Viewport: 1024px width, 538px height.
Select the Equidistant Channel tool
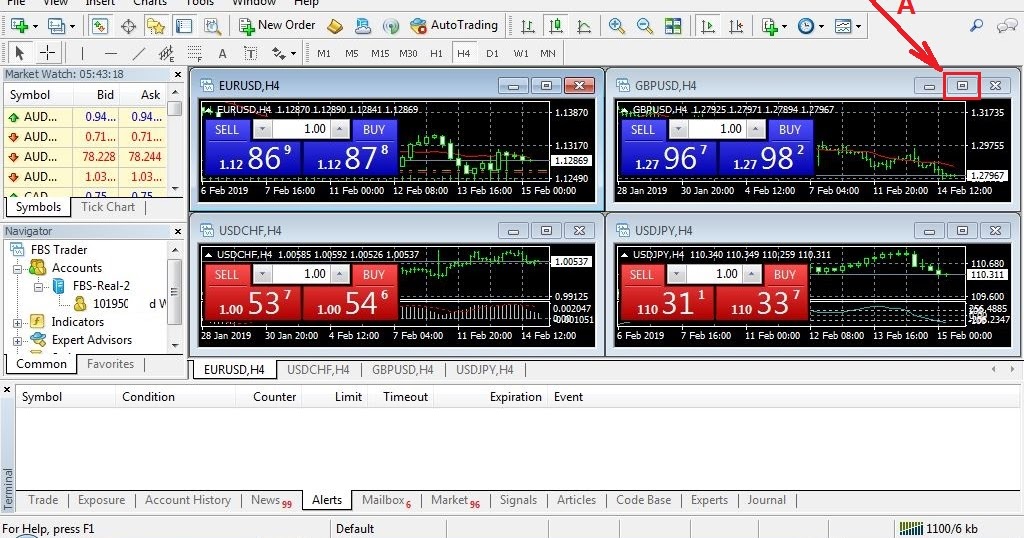tap(167, 53)
